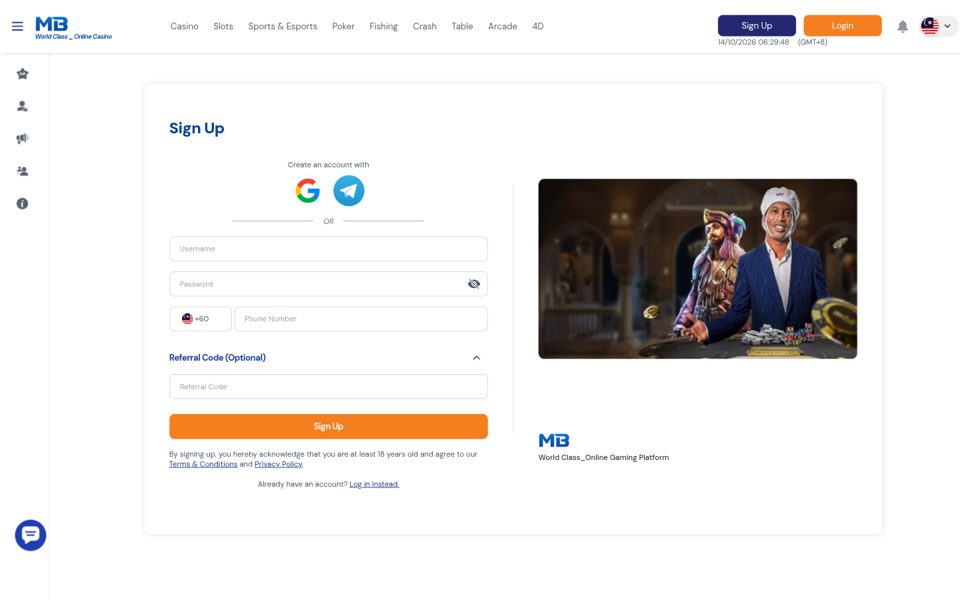Open notifications bell
Viewport: 960px width, 600px height.
[x=902, y=26]
